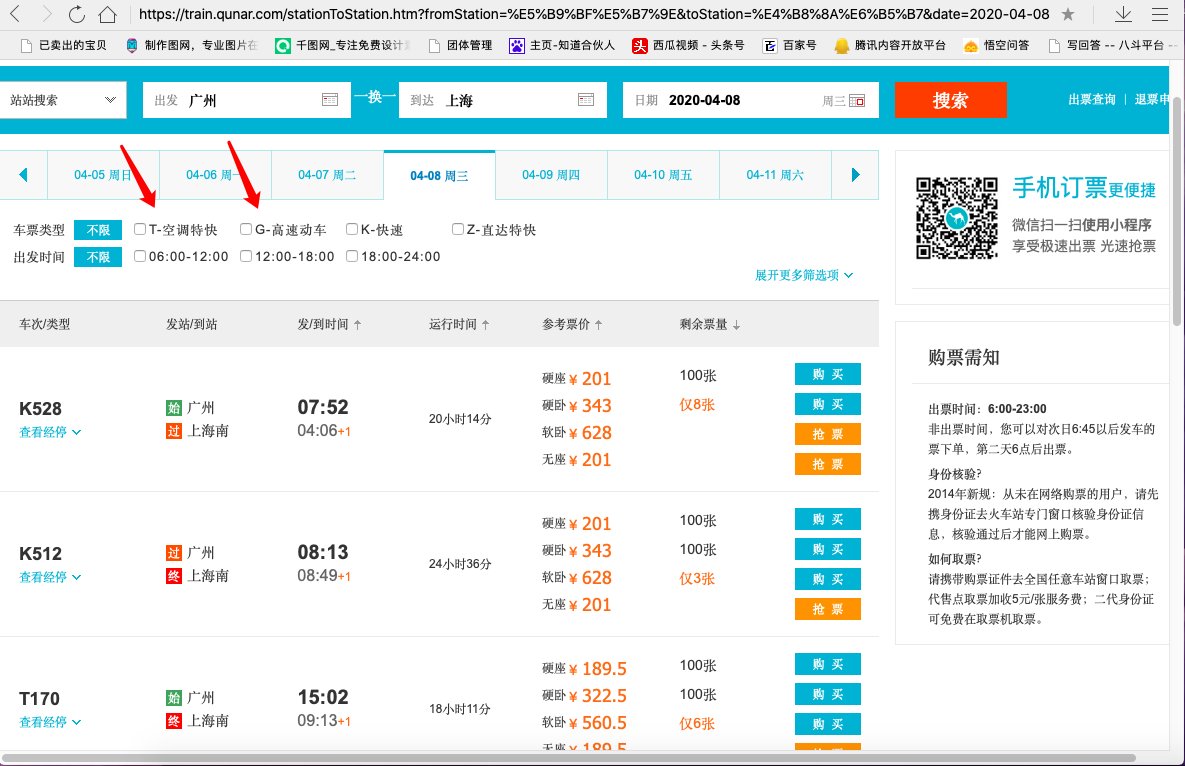Click the right arrow to see later dates
This screenshot has height=766, width=1185.
[x=855, y=174]
